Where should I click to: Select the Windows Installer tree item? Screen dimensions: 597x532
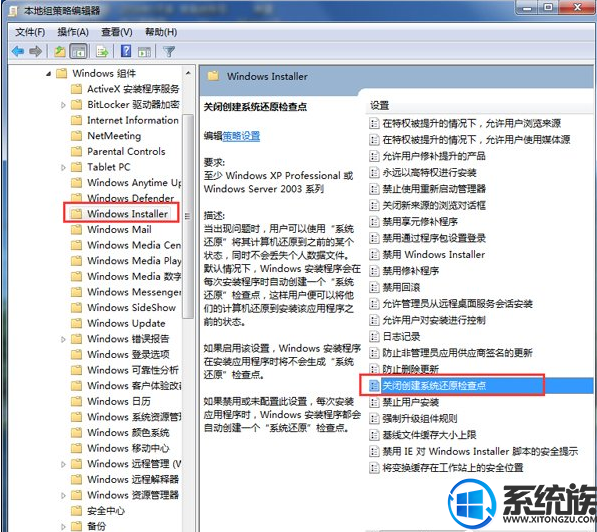(127, 214)
